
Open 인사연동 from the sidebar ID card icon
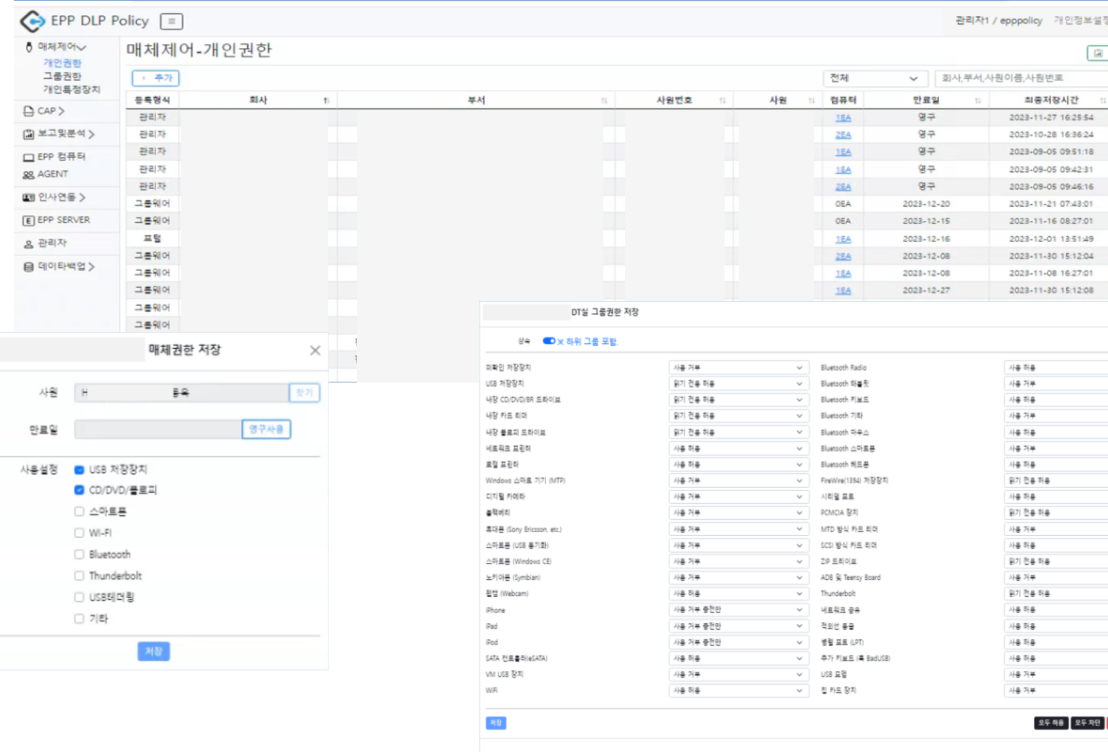pyautogui.click(x=28, y=197)
